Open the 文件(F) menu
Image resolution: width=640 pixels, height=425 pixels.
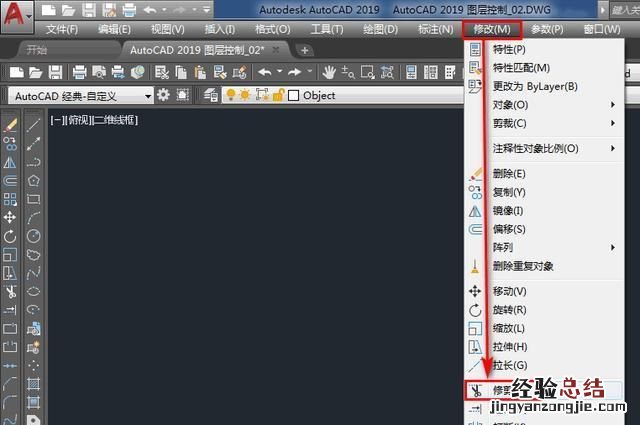tap(62, 29)
